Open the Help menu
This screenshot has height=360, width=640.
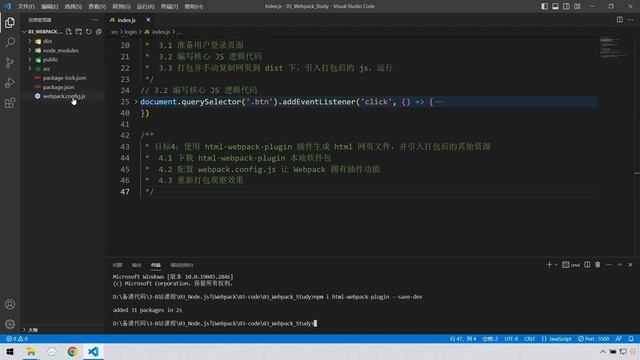193,6
